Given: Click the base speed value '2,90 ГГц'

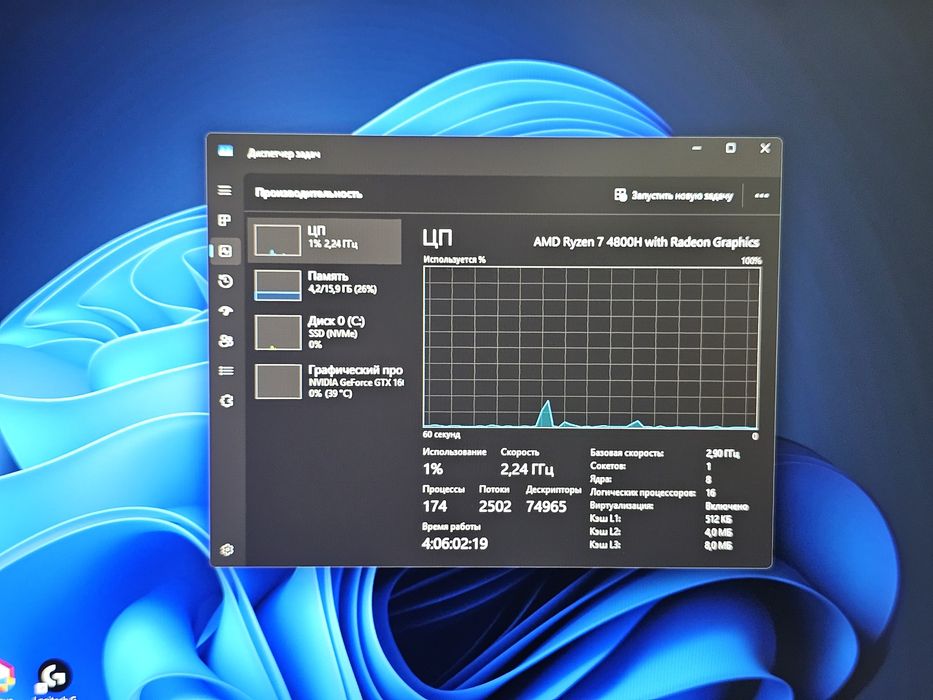Looking at the screenshot, I should (722, 454).
